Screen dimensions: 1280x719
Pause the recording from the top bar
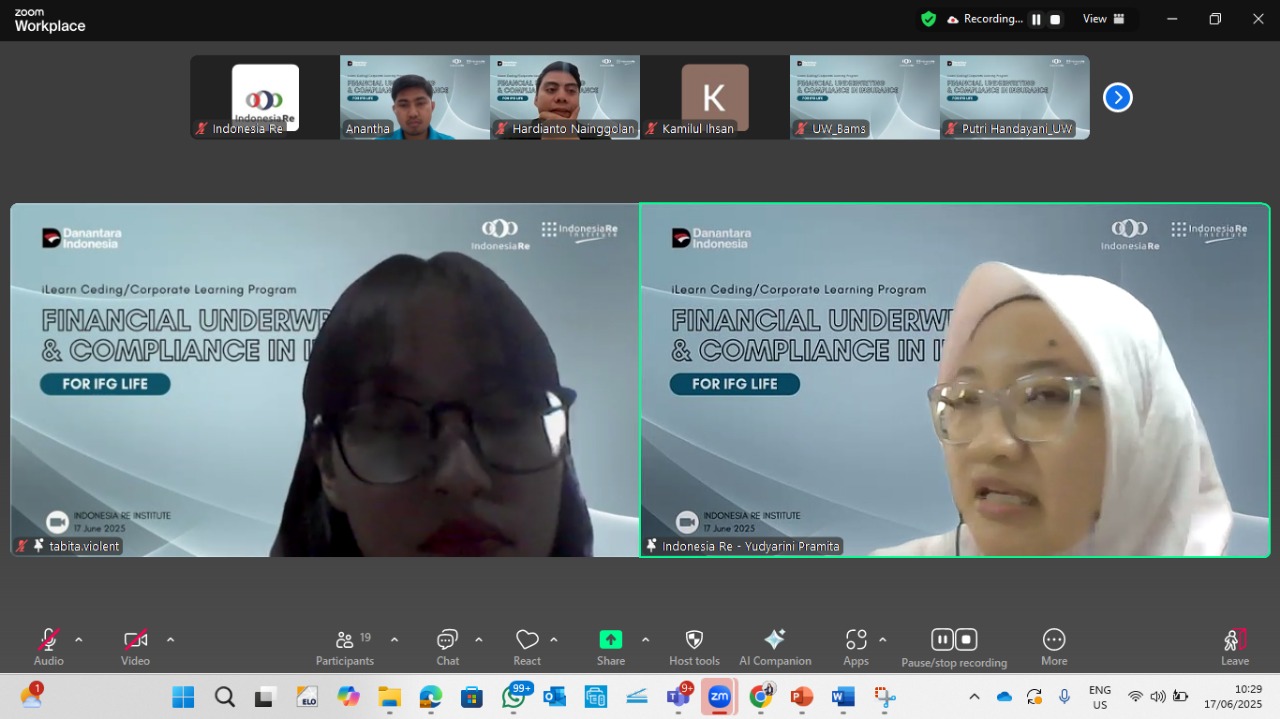point(1036,19)
